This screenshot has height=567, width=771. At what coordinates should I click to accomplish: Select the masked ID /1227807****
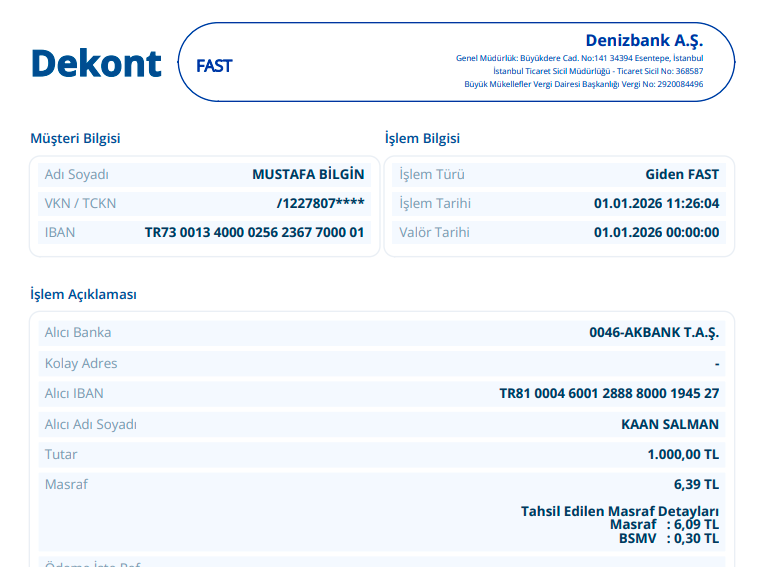click(321, 203)
